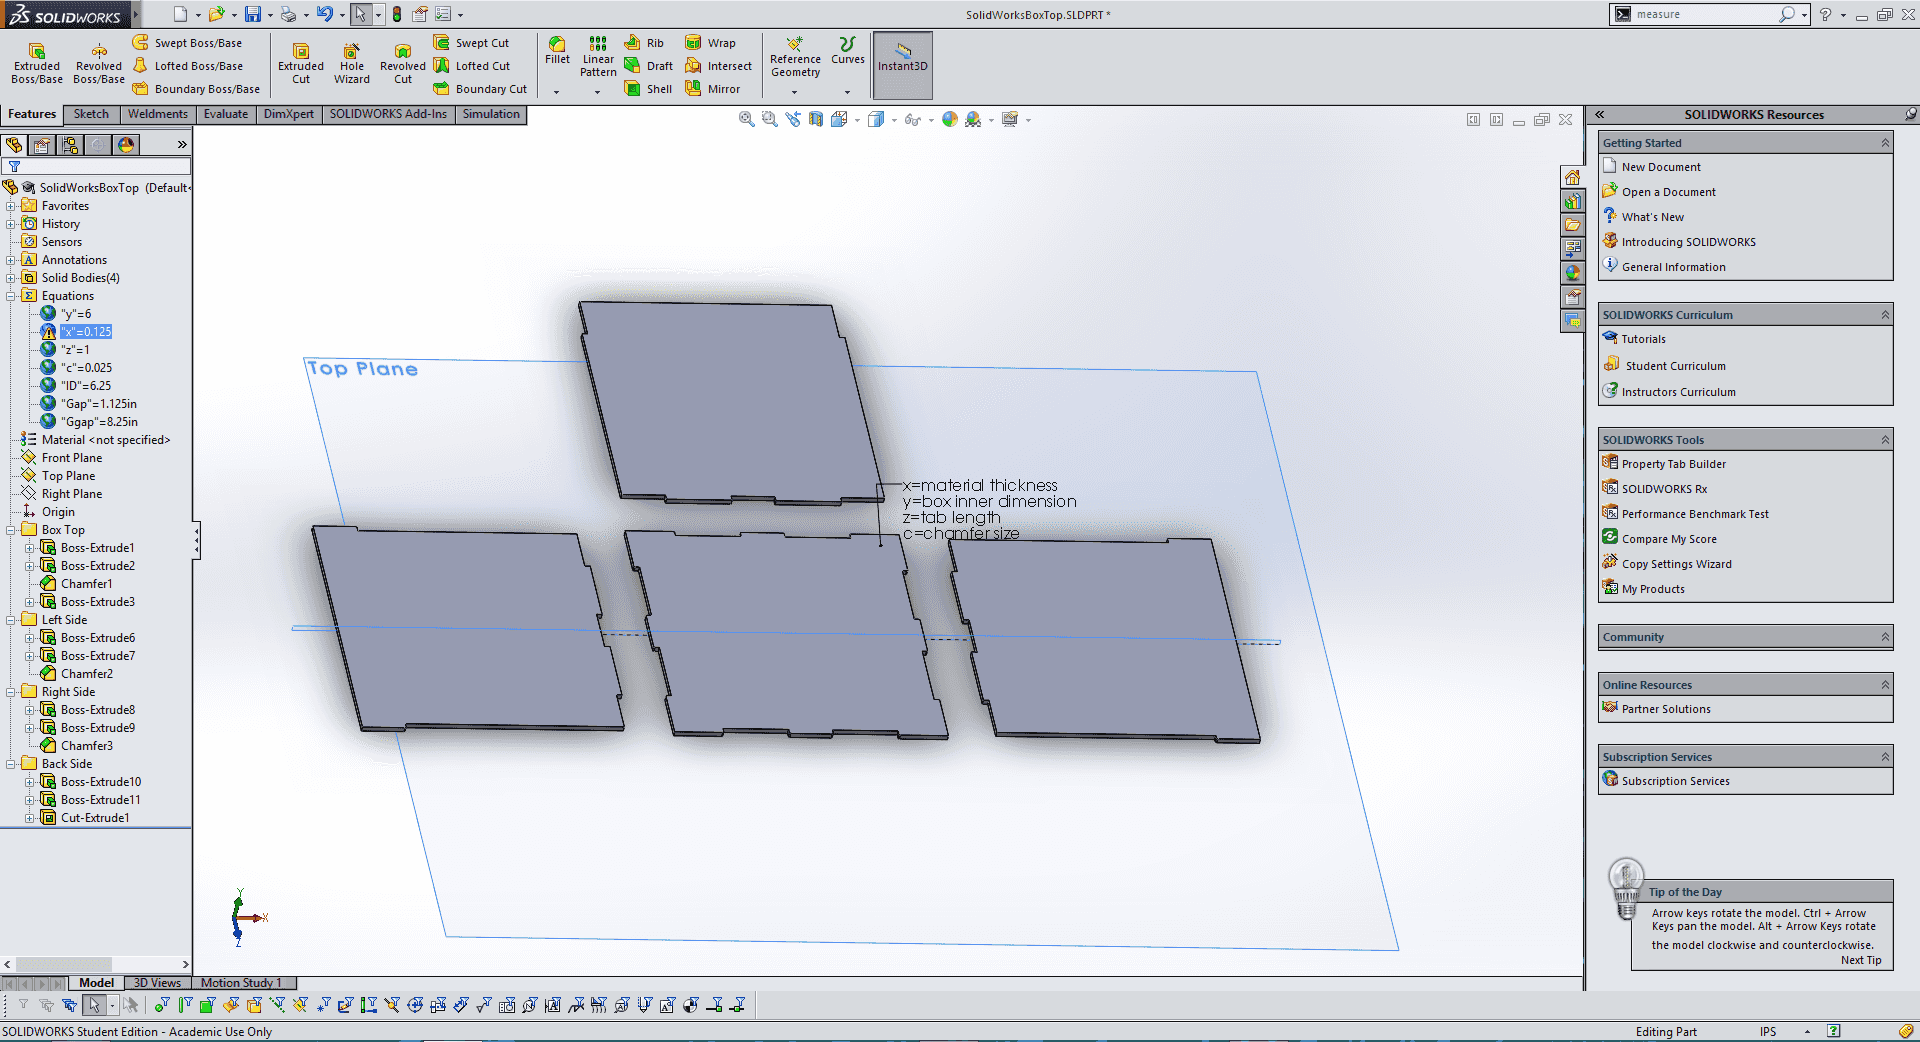Open Reference Geometry tools
1920x1042 pixels.
pos(795,57)
